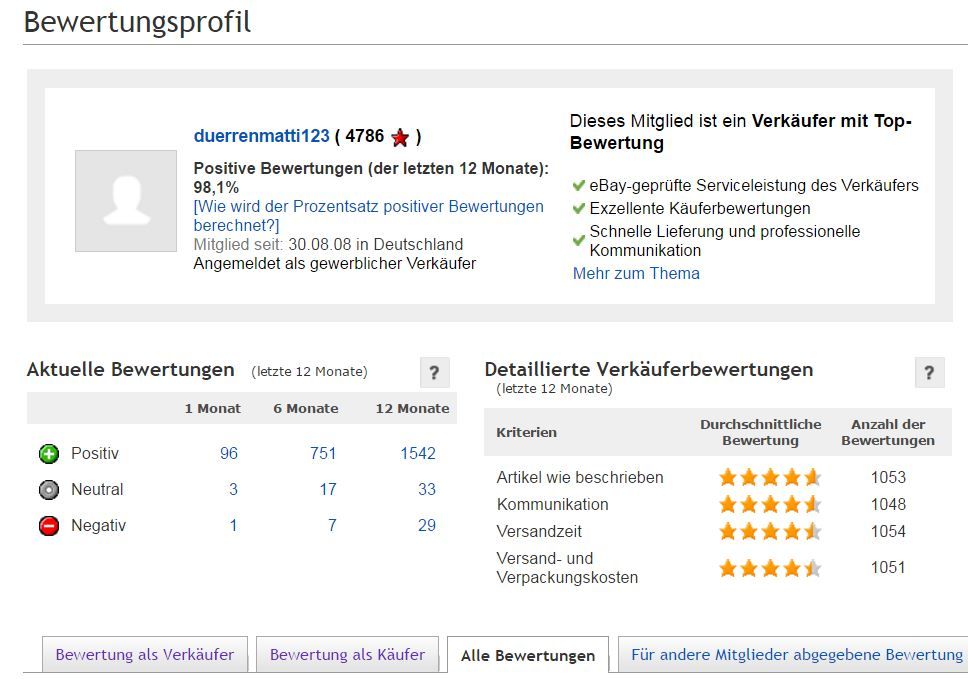Switch to Bewertung als Käufer tab

click(x=347, y=655)
